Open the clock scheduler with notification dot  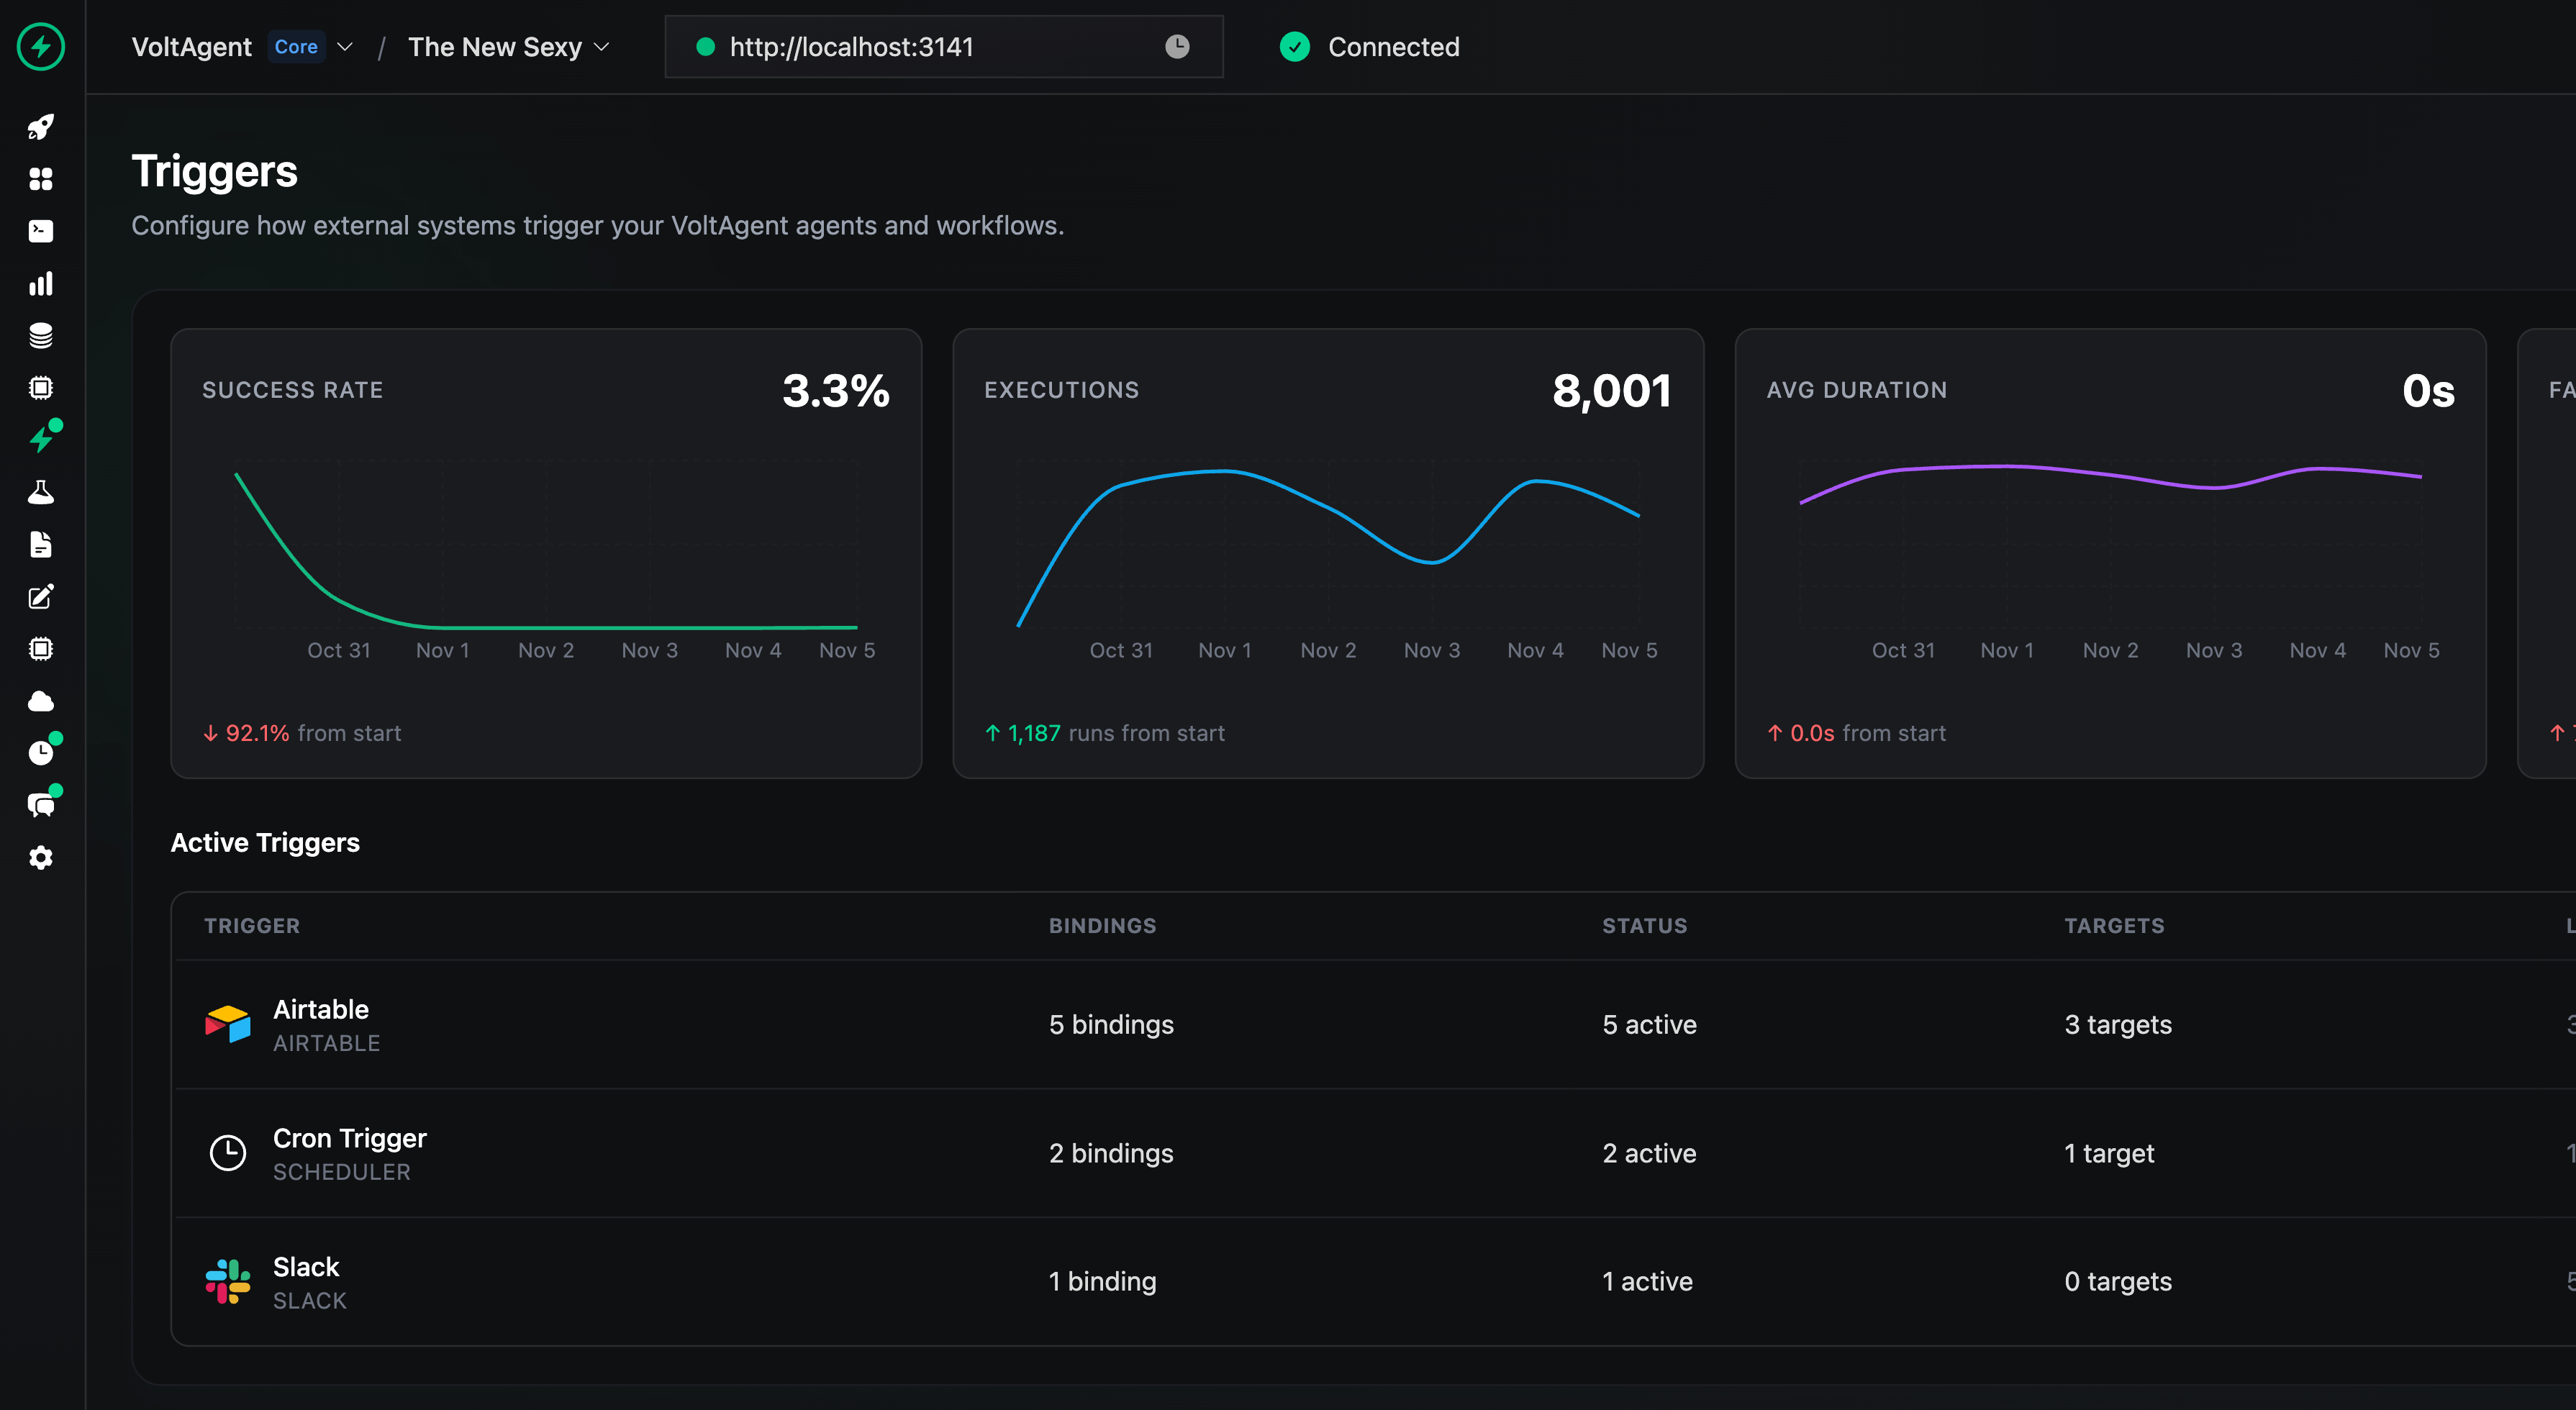41,752
